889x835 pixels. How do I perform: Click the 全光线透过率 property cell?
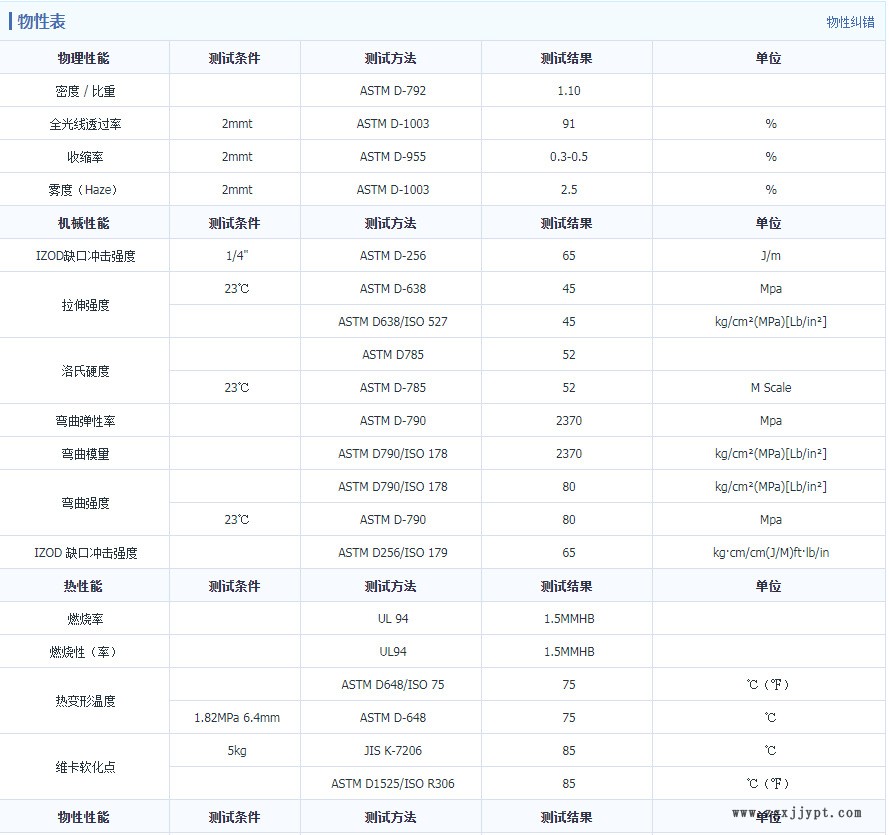(85, 124)
